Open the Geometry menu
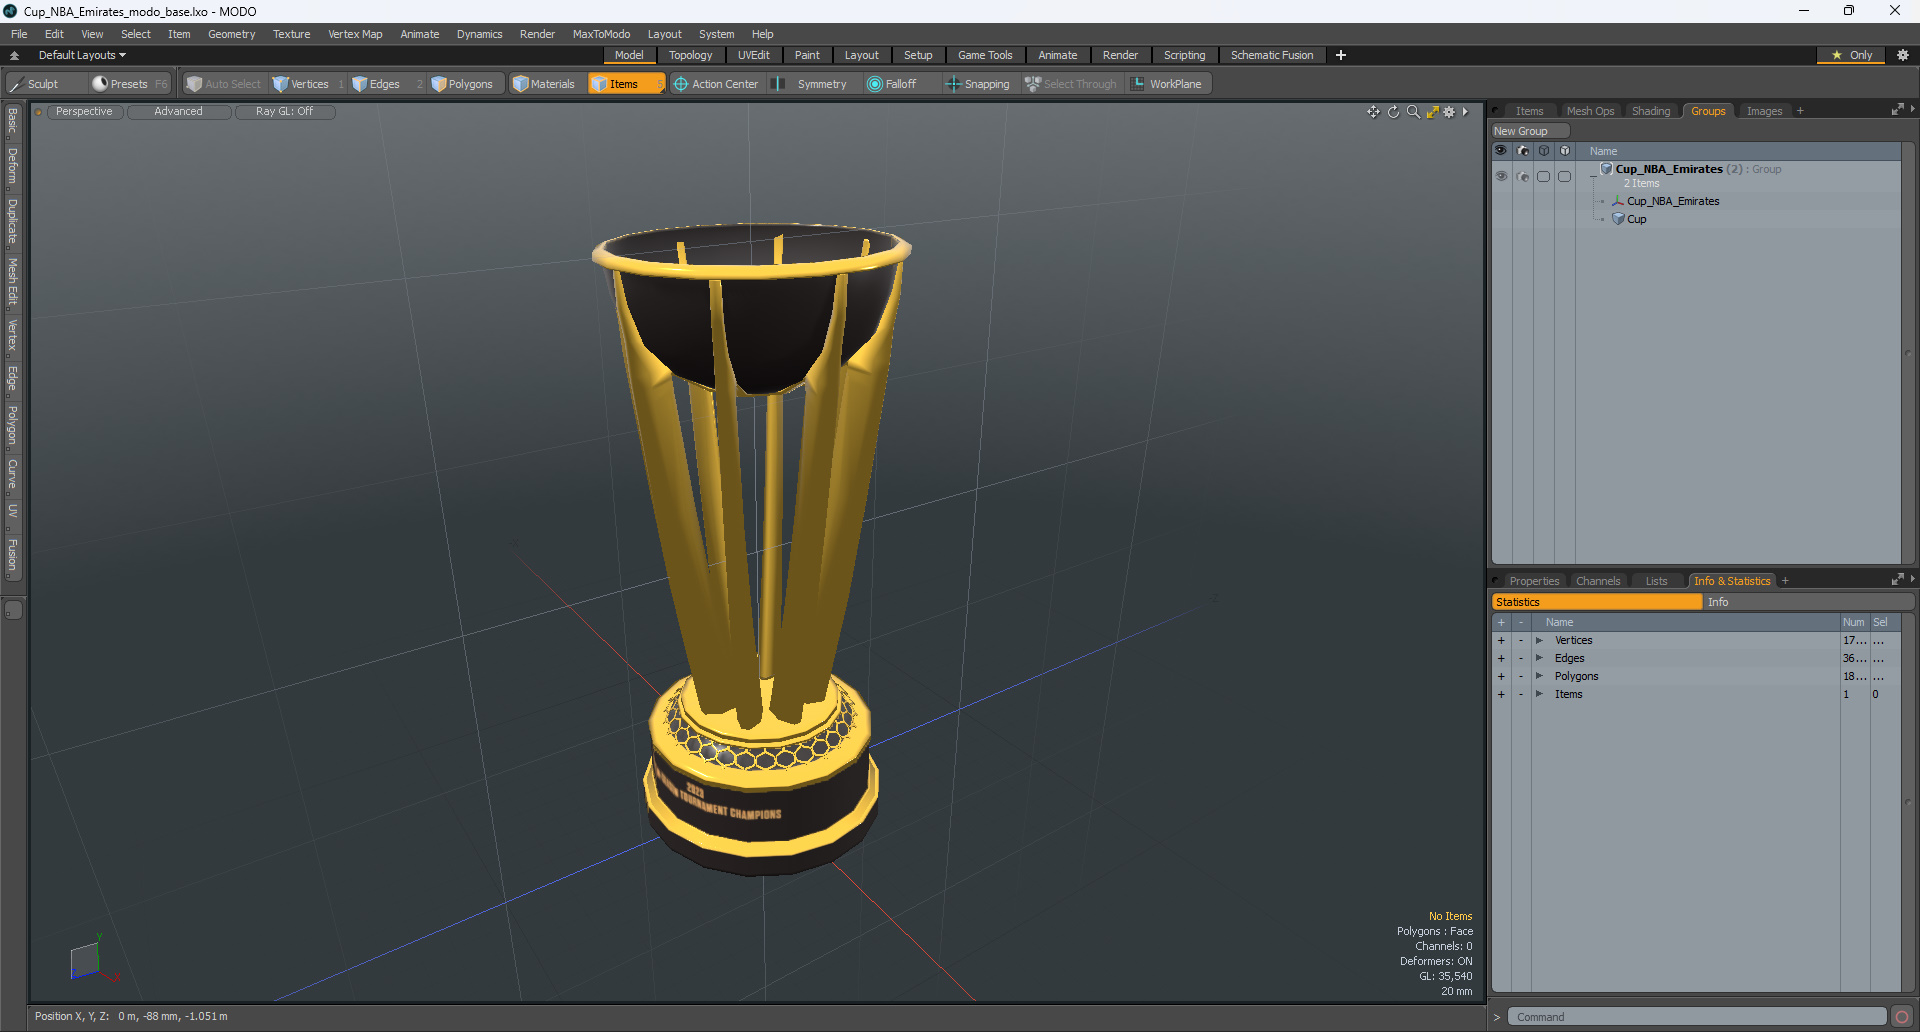 [x=231, y=34]
